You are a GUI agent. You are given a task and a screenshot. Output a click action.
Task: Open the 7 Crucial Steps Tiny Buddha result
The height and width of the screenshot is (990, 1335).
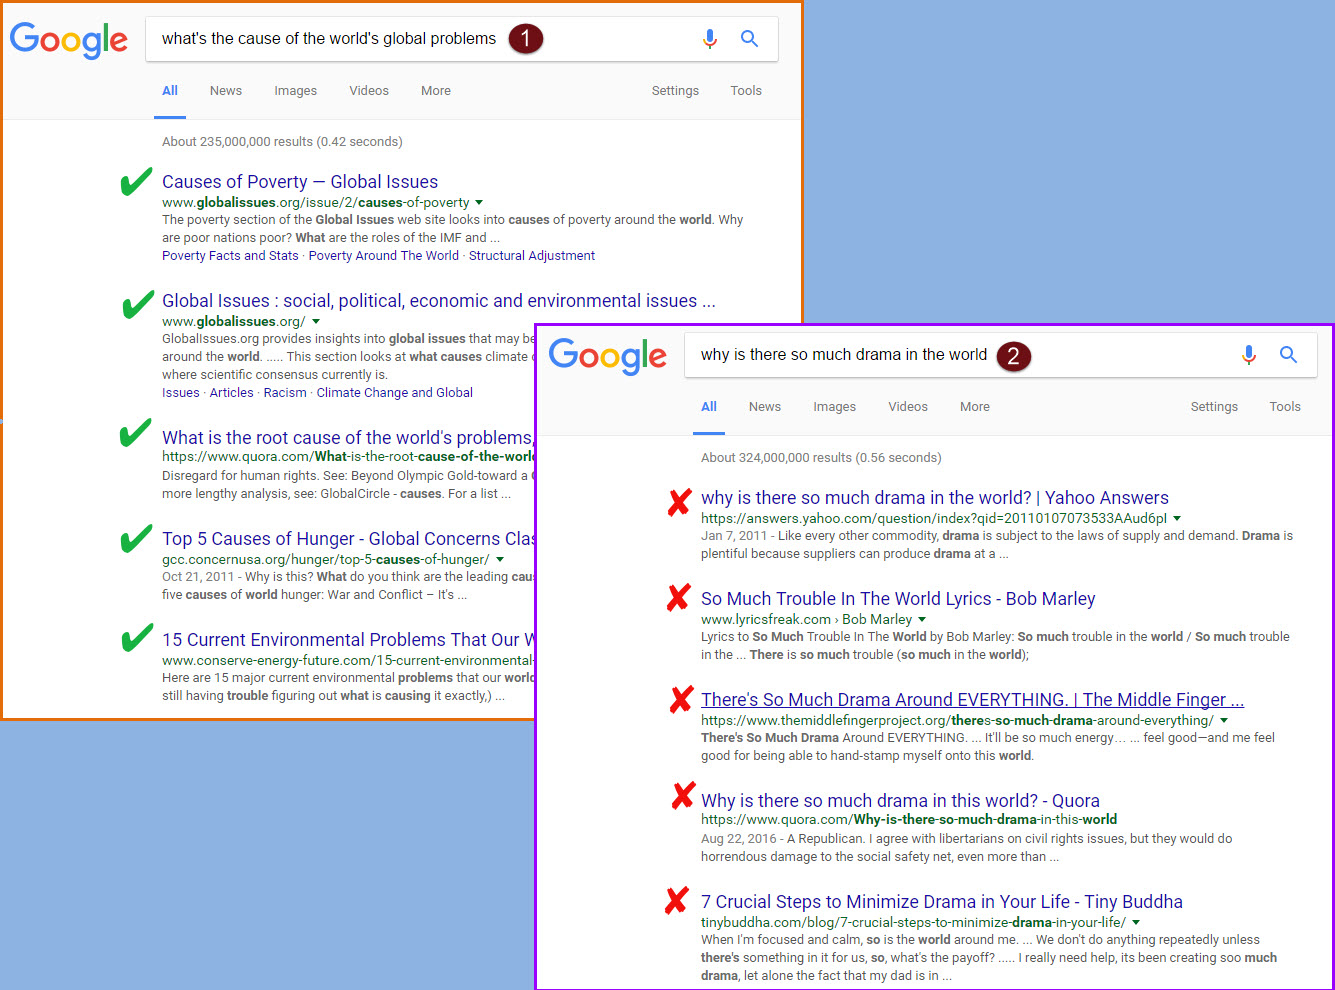941,902
